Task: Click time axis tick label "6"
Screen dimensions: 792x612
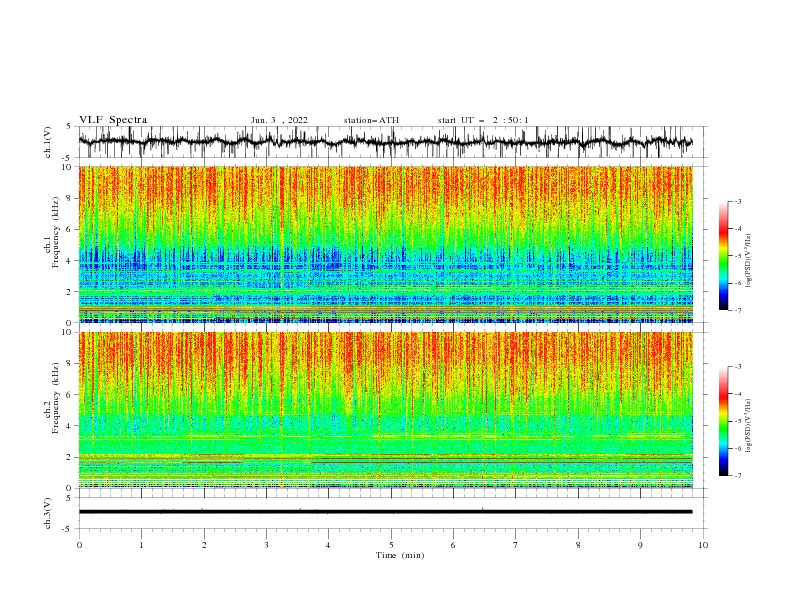Action: point(453,545)
